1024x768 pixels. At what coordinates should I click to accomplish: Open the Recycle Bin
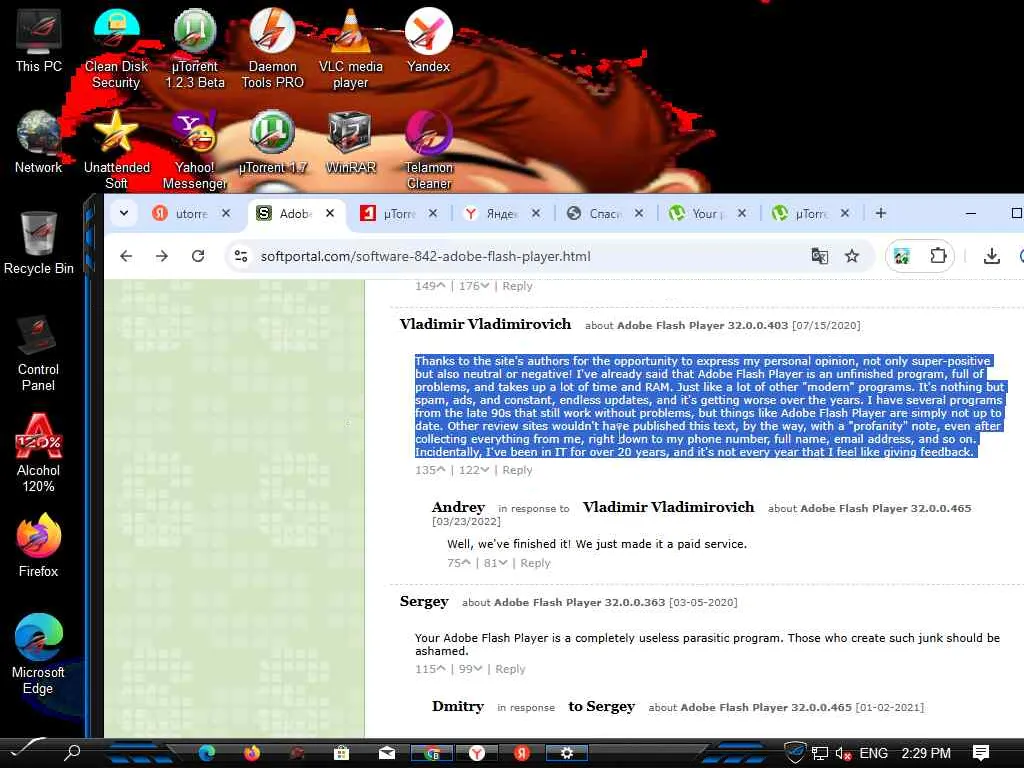point(38,243)
